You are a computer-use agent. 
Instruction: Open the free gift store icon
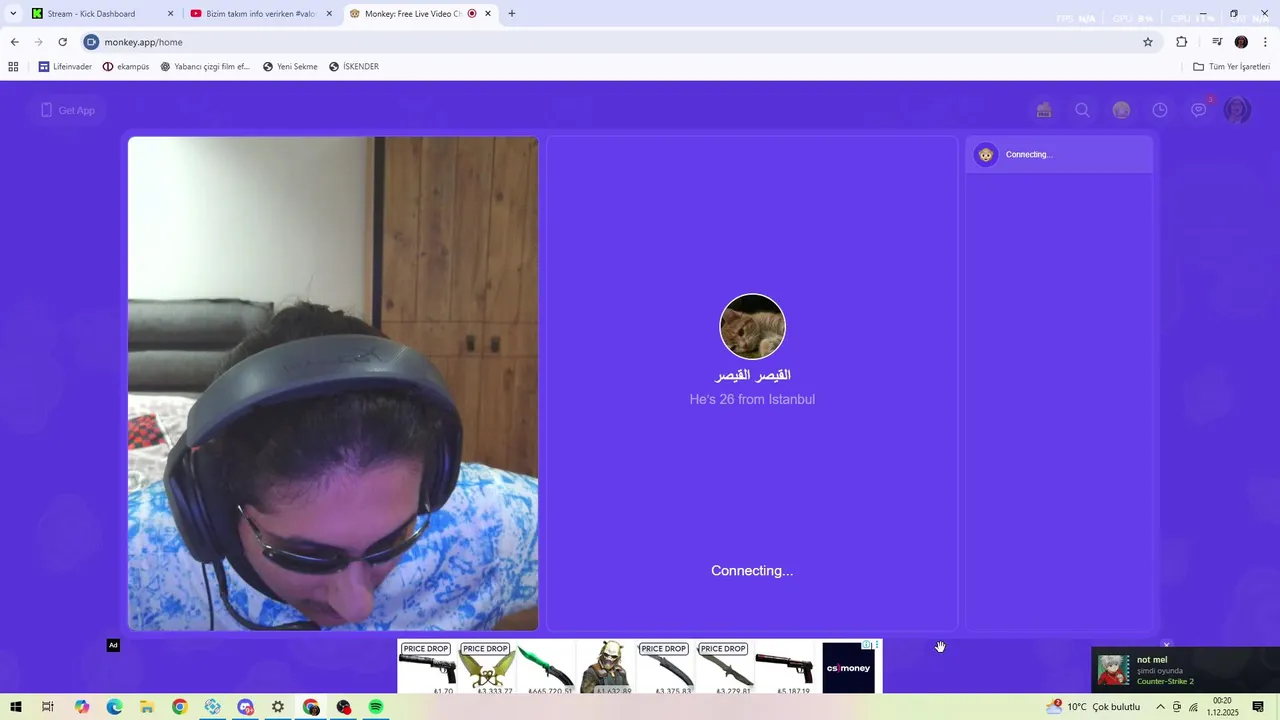click(x=1044, y=110)
